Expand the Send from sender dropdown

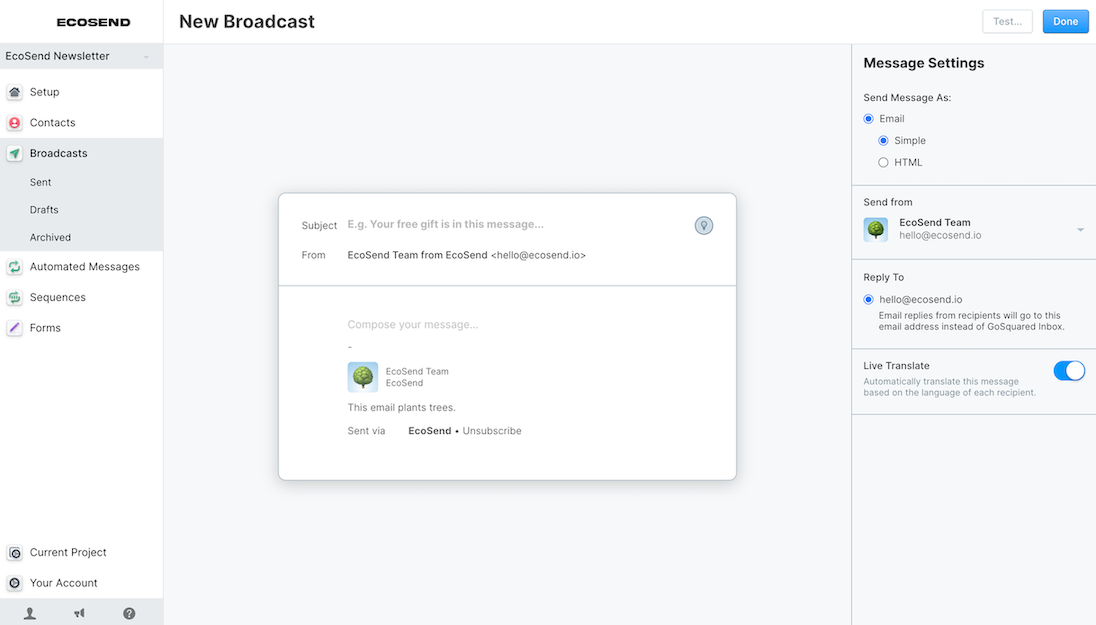(x=1081, y=229)
